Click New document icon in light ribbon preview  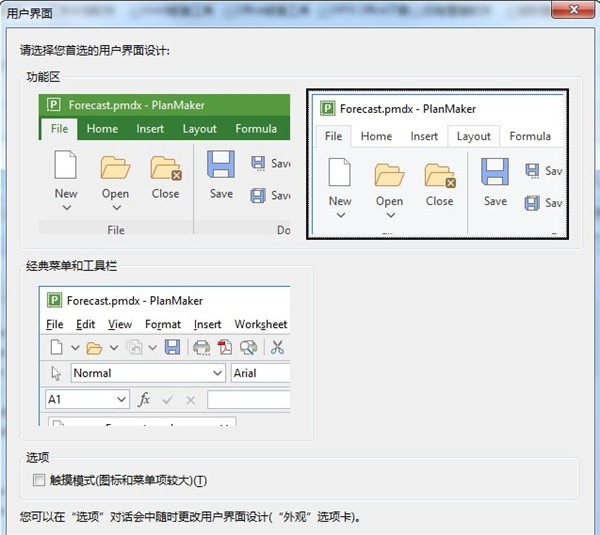[x=339, y=172]
